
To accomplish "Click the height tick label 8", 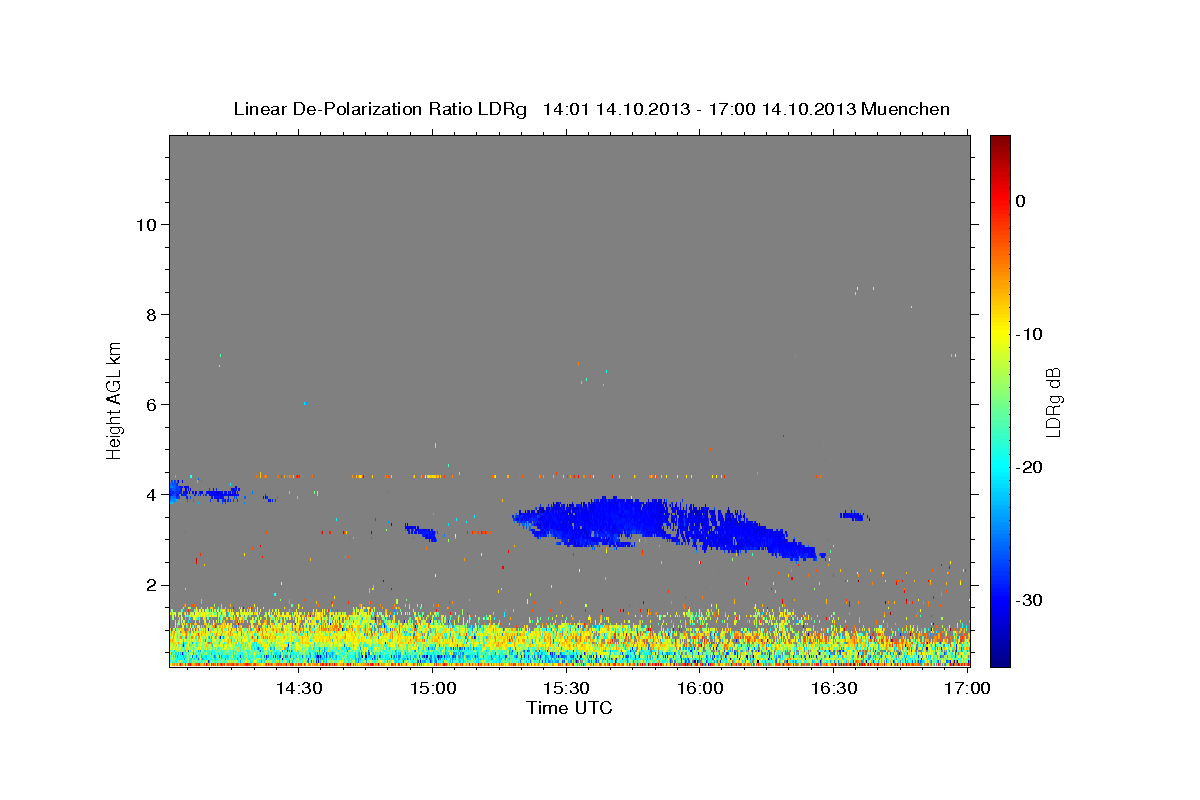I will pos(150,314).
